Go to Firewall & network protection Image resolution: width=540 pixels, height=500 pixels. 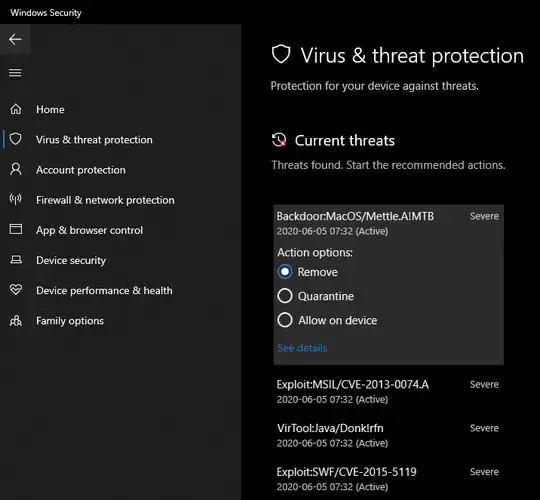pyautogui.click(x=105, y=200)
